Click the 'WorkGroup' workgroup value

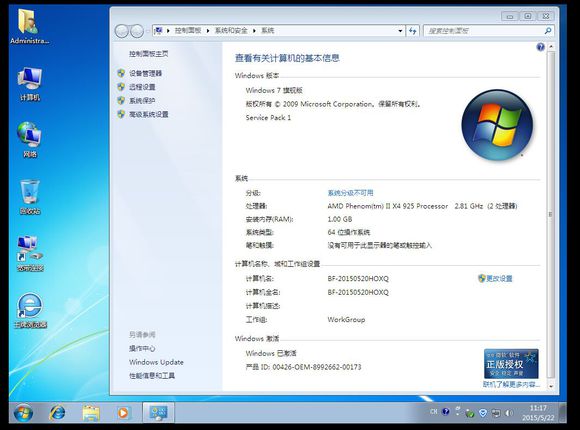pyautogui.click(x=346, y=319)
